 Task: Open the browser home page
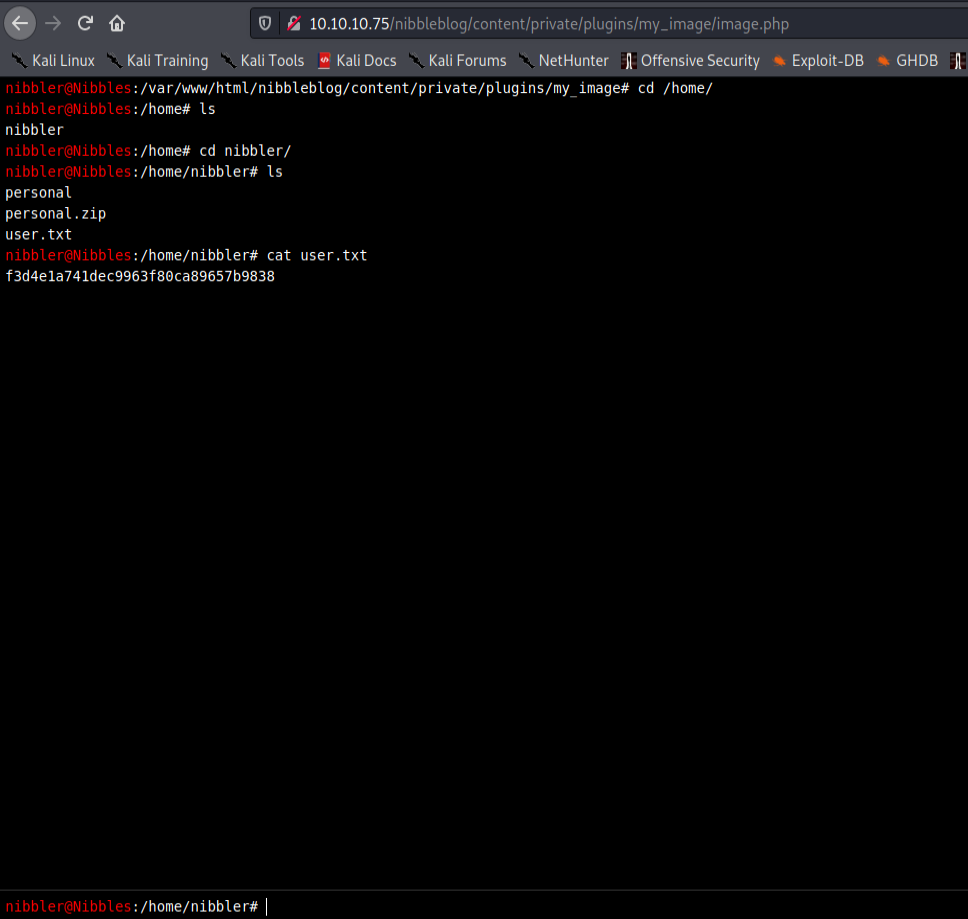[x=117, y=21]
